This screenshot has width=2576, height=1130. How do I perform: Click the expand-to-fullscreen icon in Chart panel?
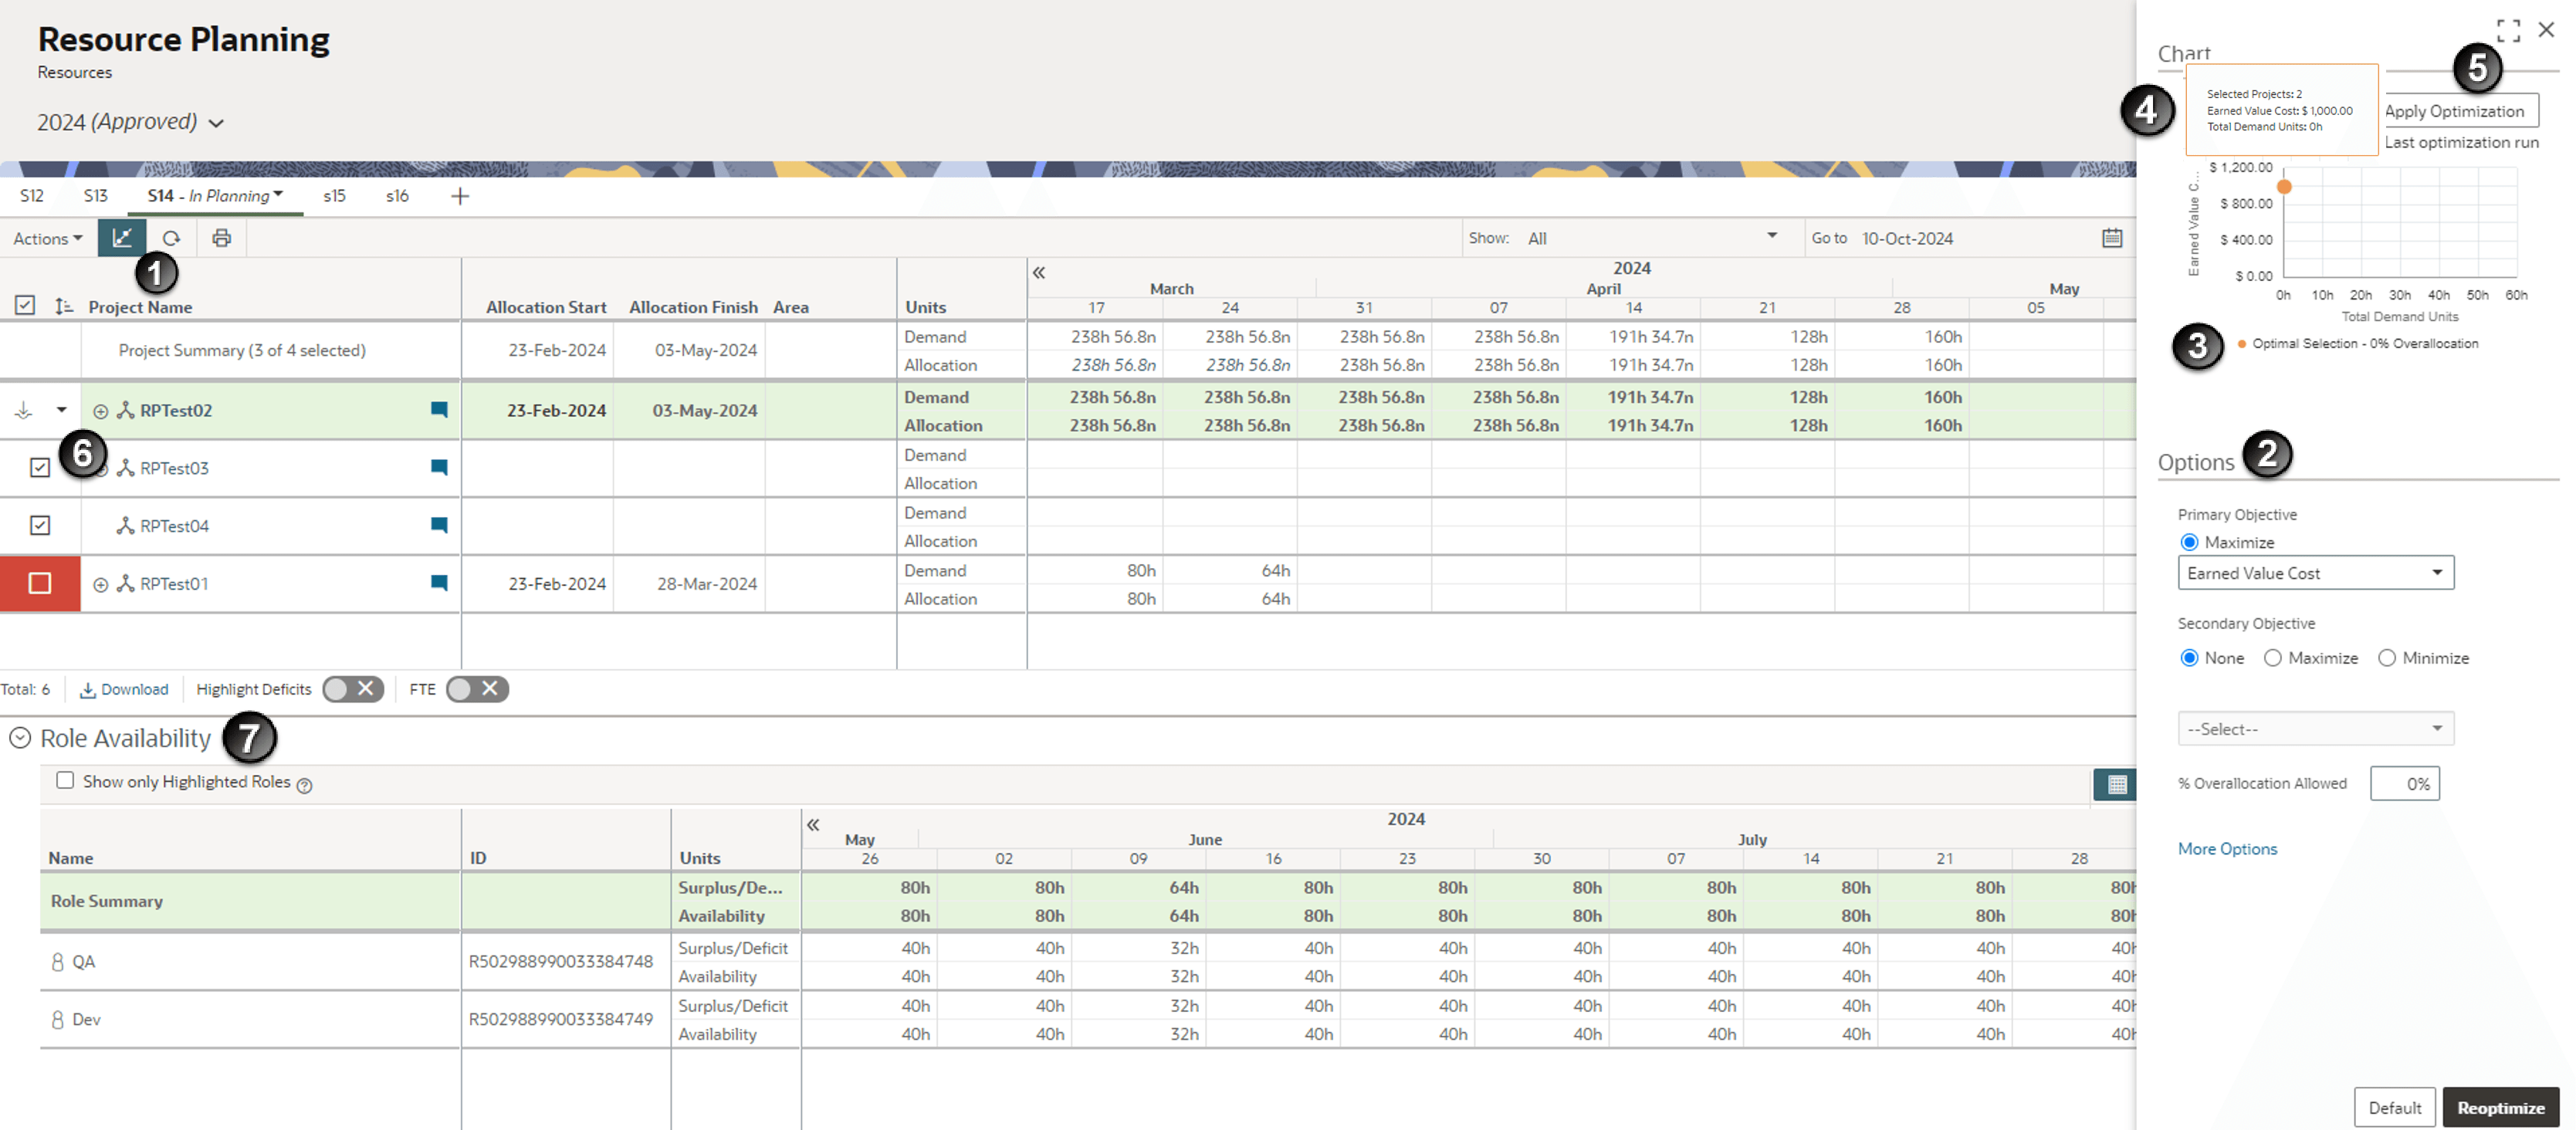(2507, 30)
